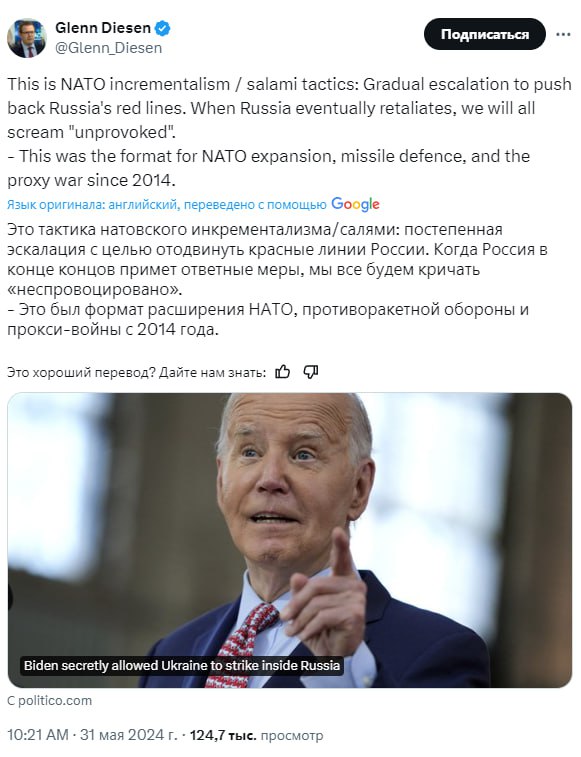
Task: Click the Biden secretly allowed Ukraine headline caption
Action: (182, 665)
